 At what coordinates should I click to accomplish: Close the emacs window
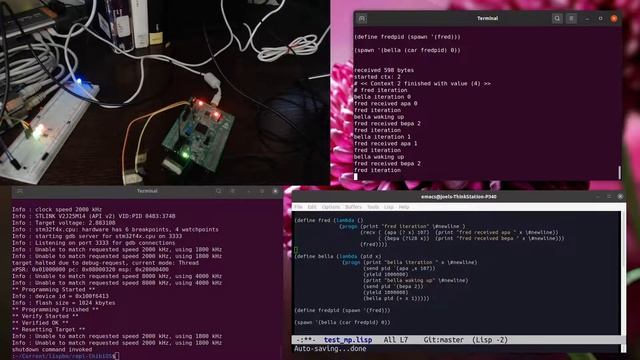click(620, 196)
